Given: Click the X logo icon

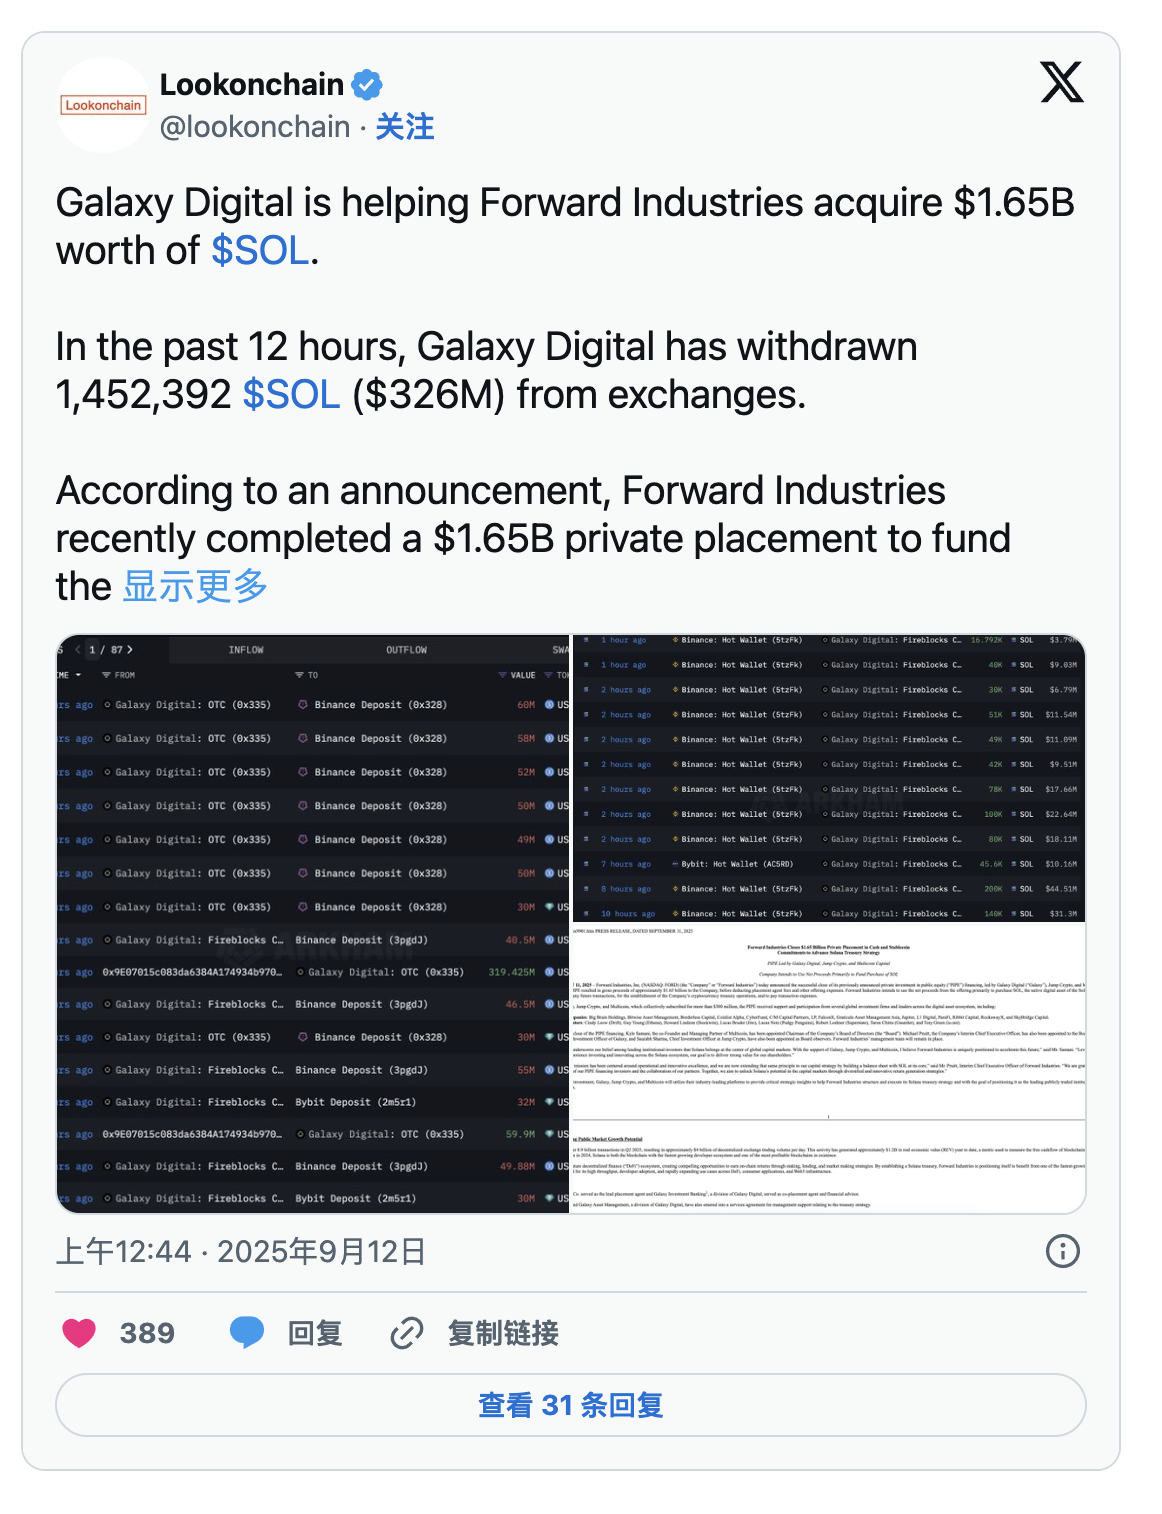Looking at the screenshot, I should click(1061, 82).
